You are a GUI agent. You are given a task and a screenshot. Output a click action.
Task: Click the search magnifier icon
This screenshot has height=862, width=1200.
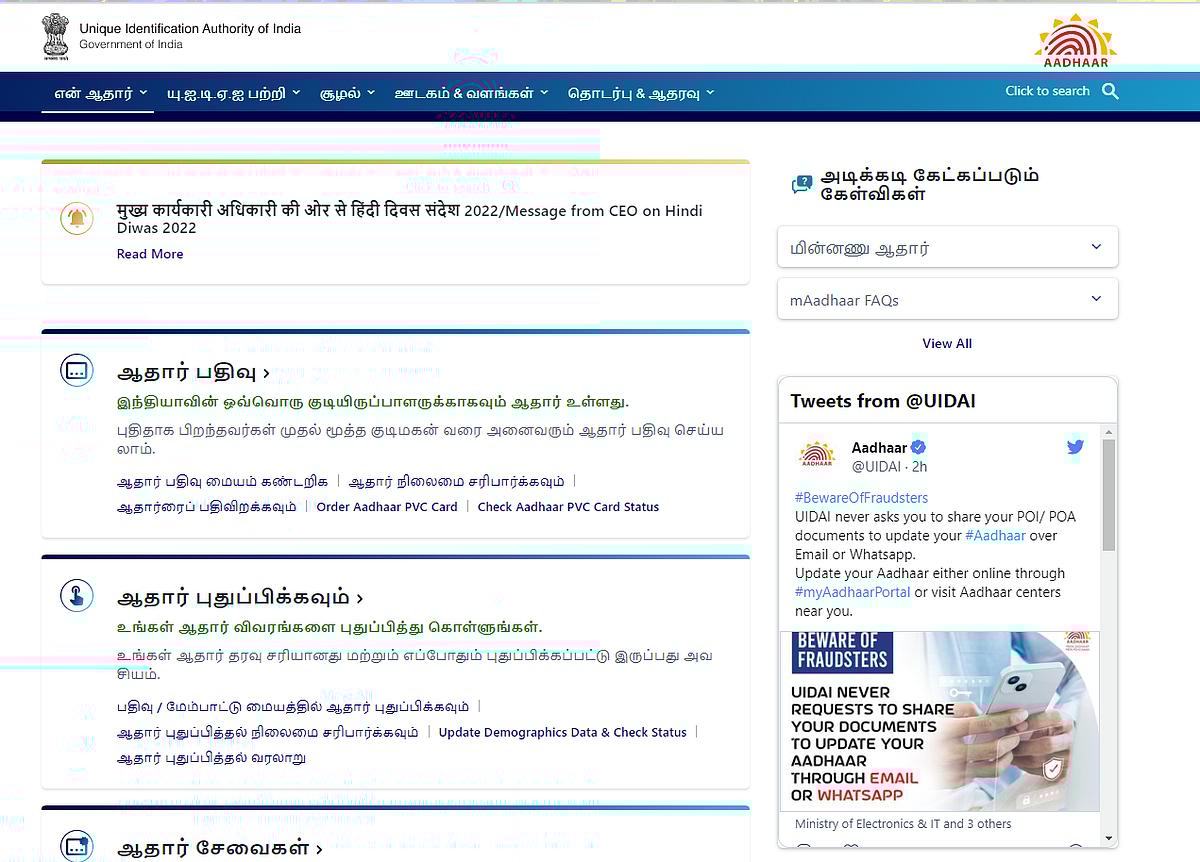pos(1110,90)
